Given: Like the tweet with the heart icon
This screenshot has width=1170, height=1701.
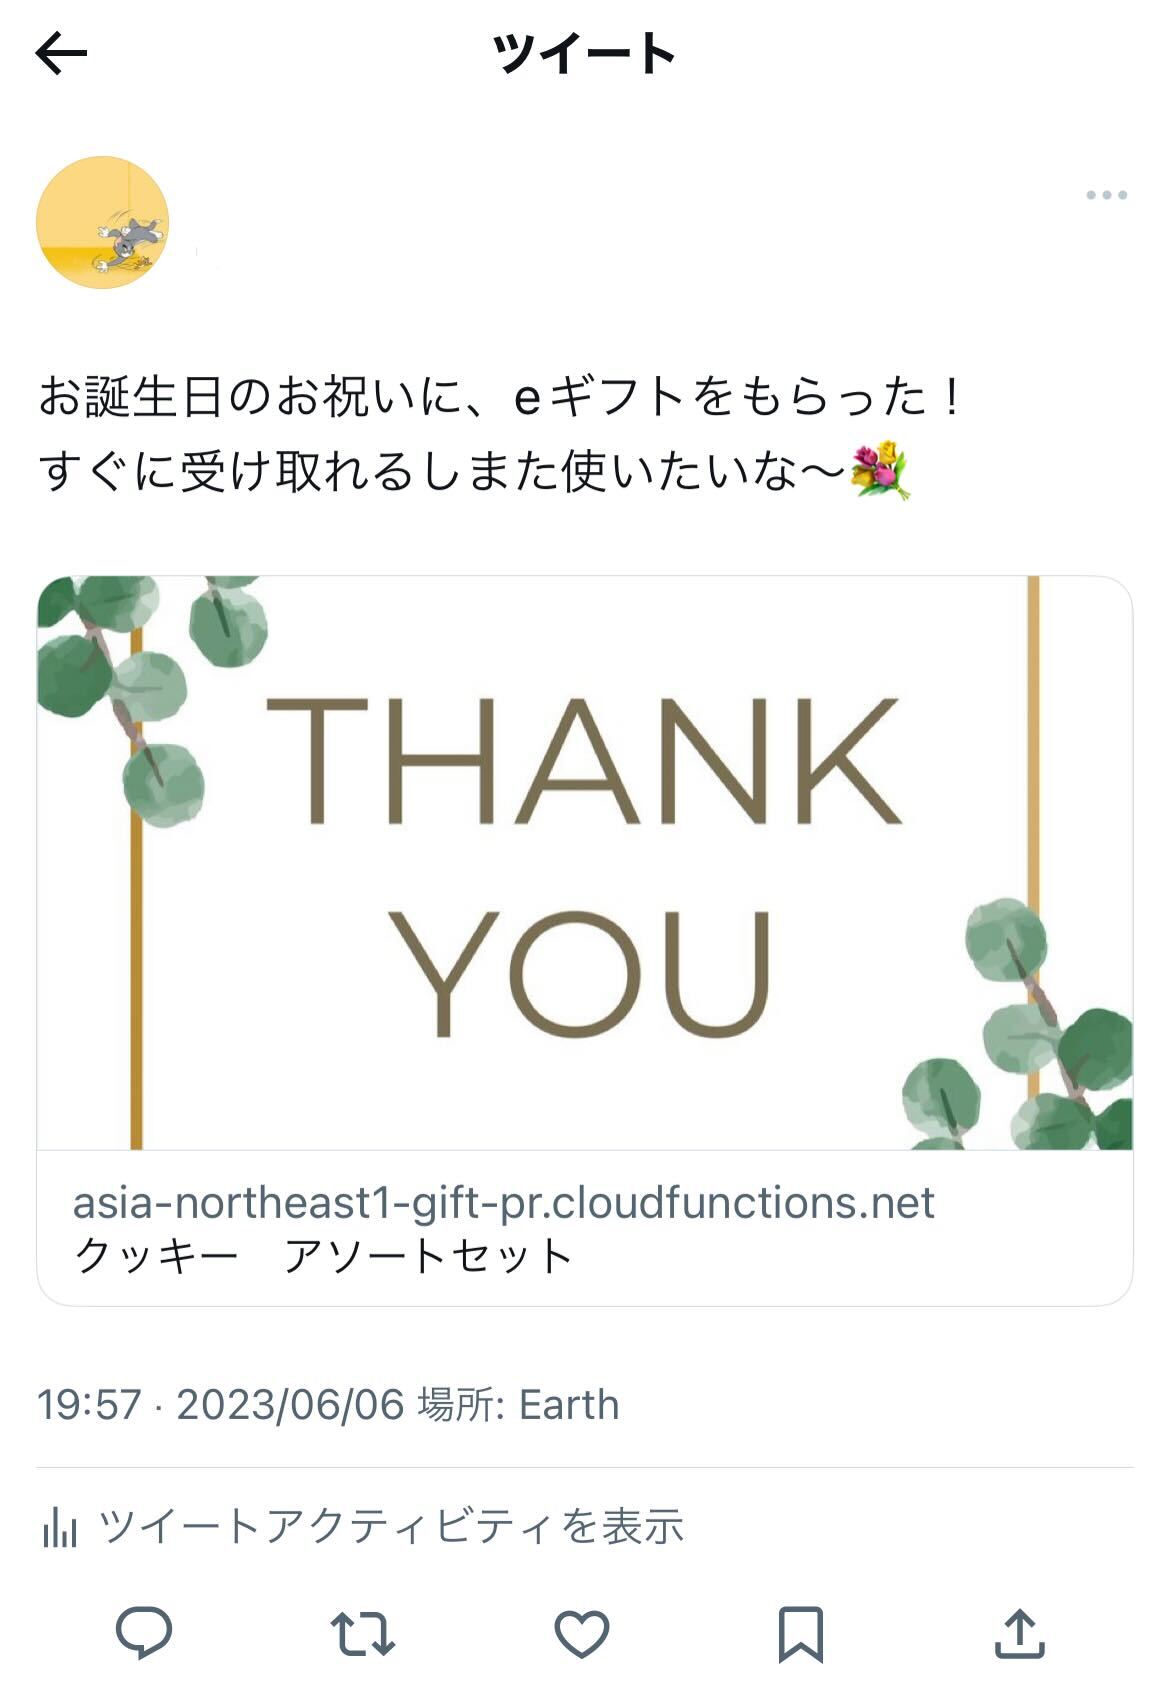Looking at the screenshot, I should click(582, 1634).
